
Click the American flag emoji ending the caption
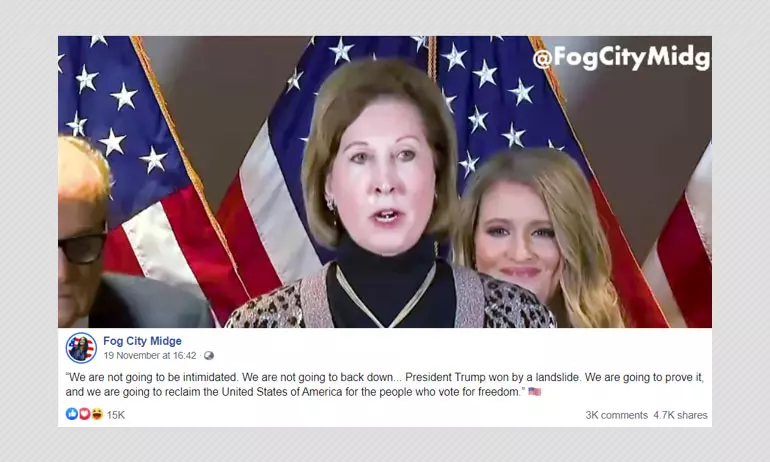[x=534, y=392]
